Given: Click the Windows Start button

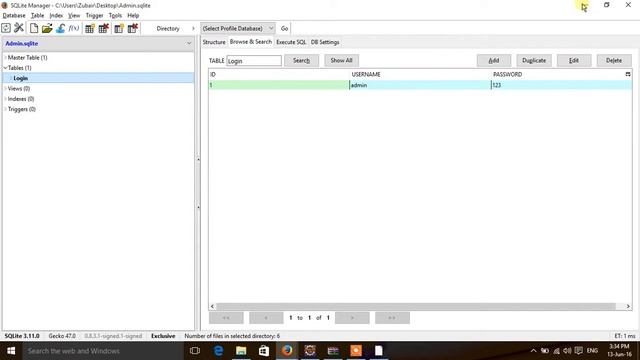Looking at the screenshot, I should tap(11, 351).
